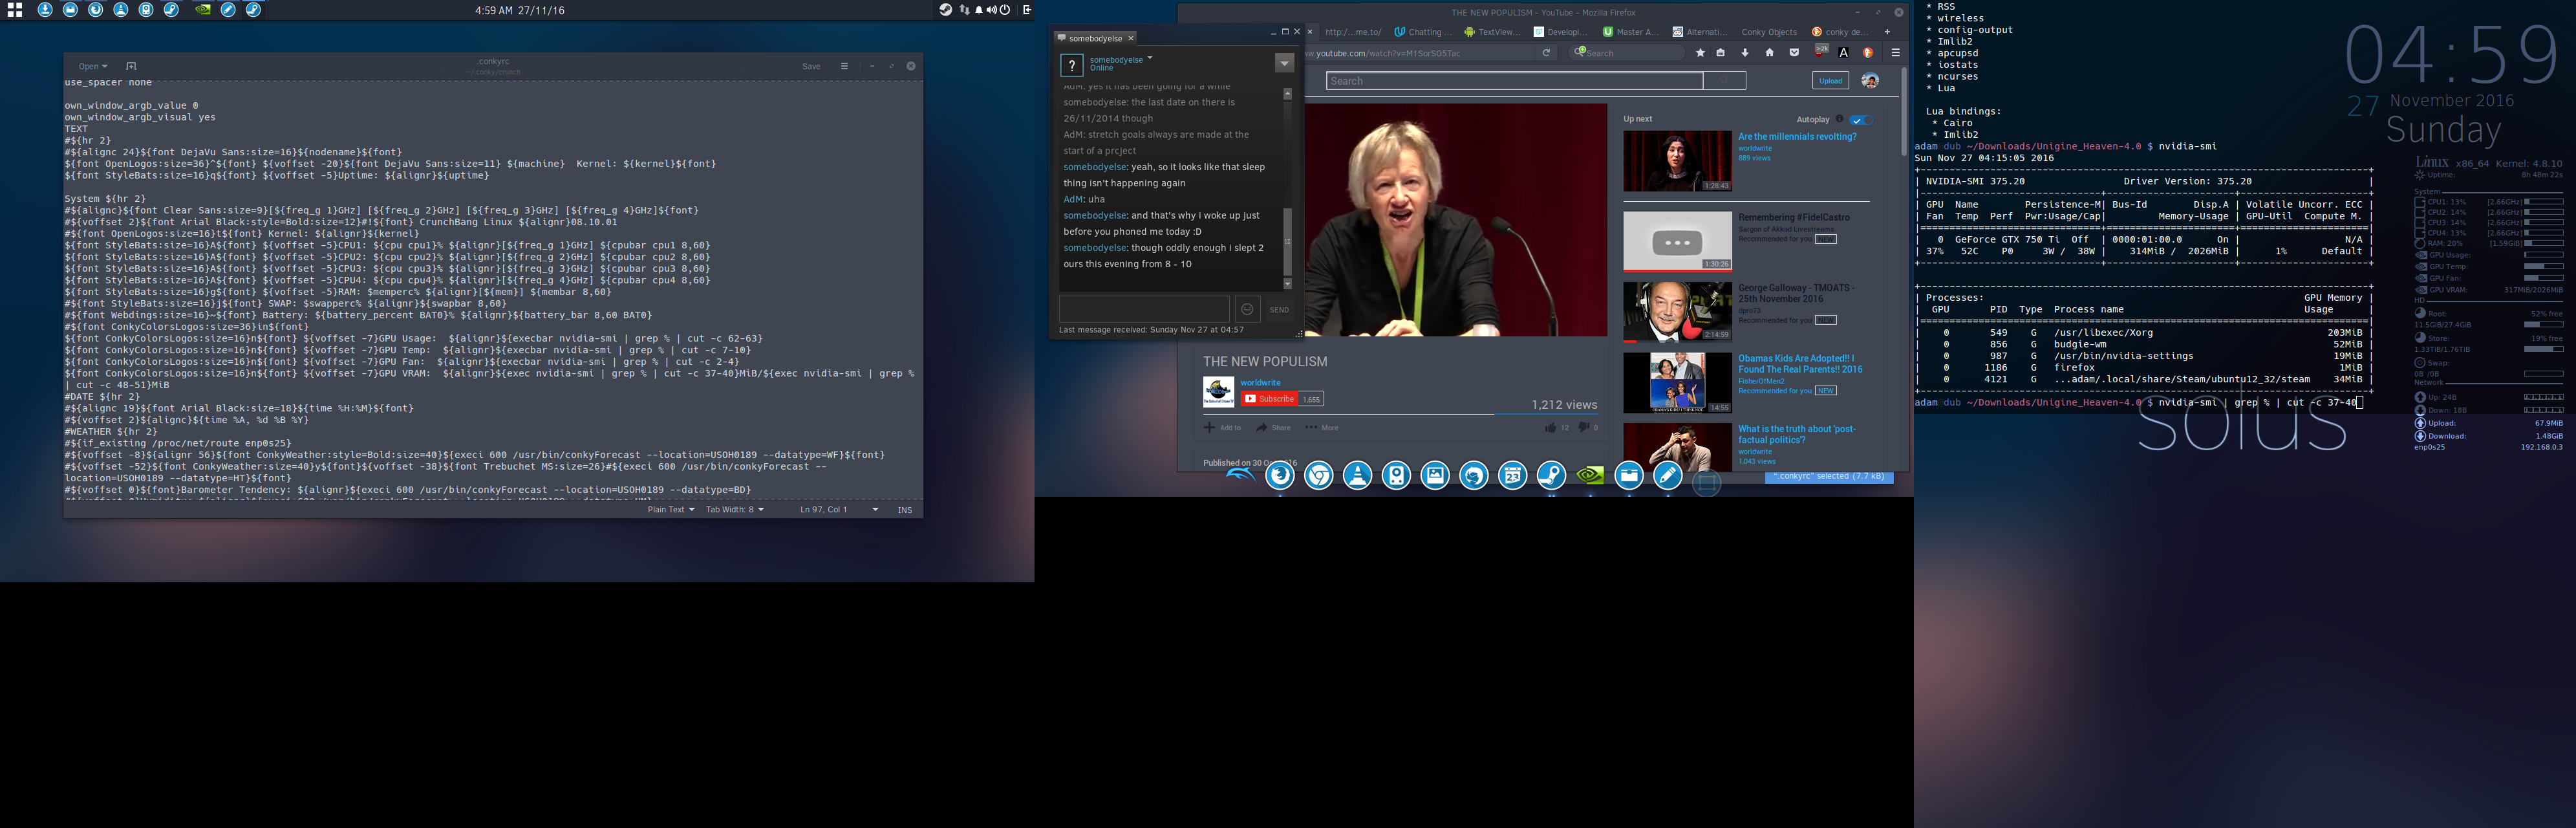Open notifications bell in system tray
Image resolution: width=2576 pixels, height=828 pixels.
point(979,10)
